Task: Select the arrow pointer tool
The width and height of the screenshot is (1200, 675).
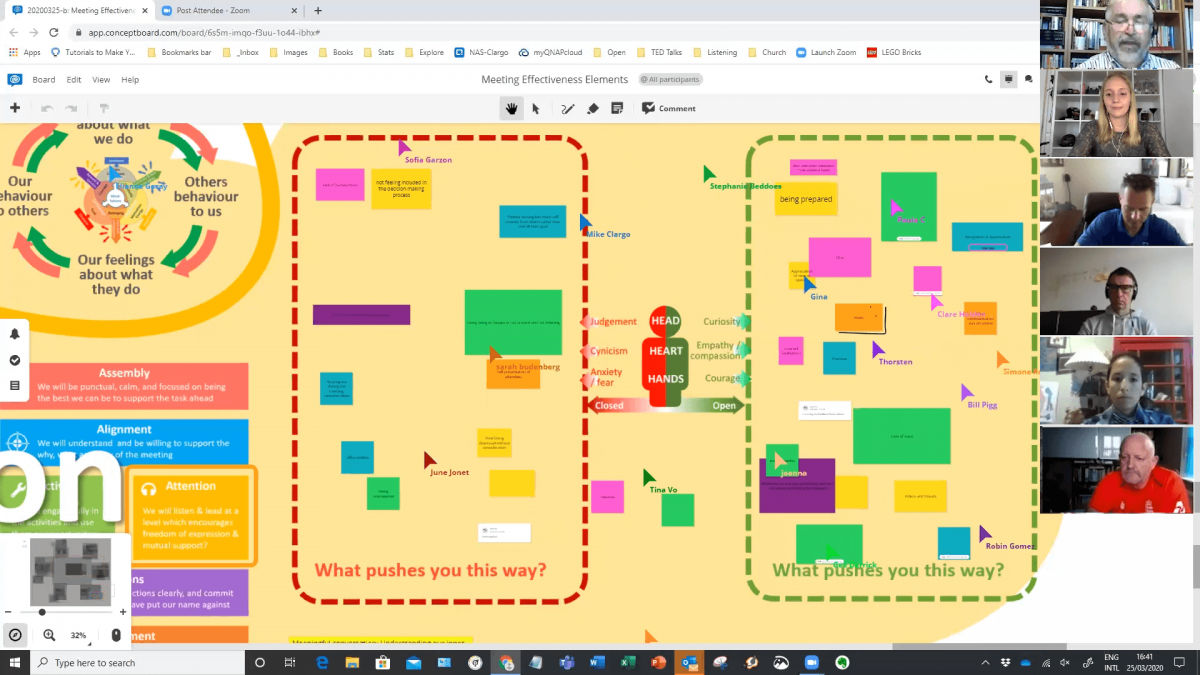Action: point(536,108)
